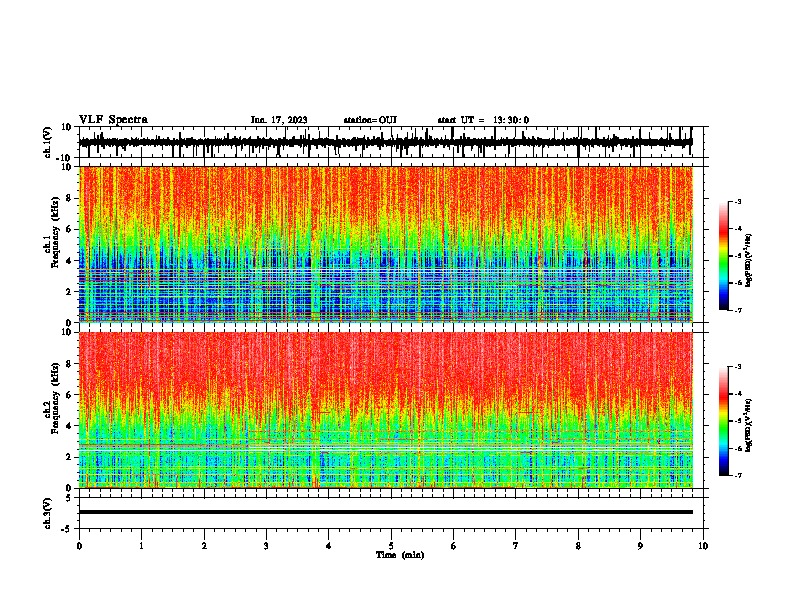Image resolution: width=792 pixels, height=612 pixels.
Task: Click the time axis tick label "8"
Action: click(578, 546)
